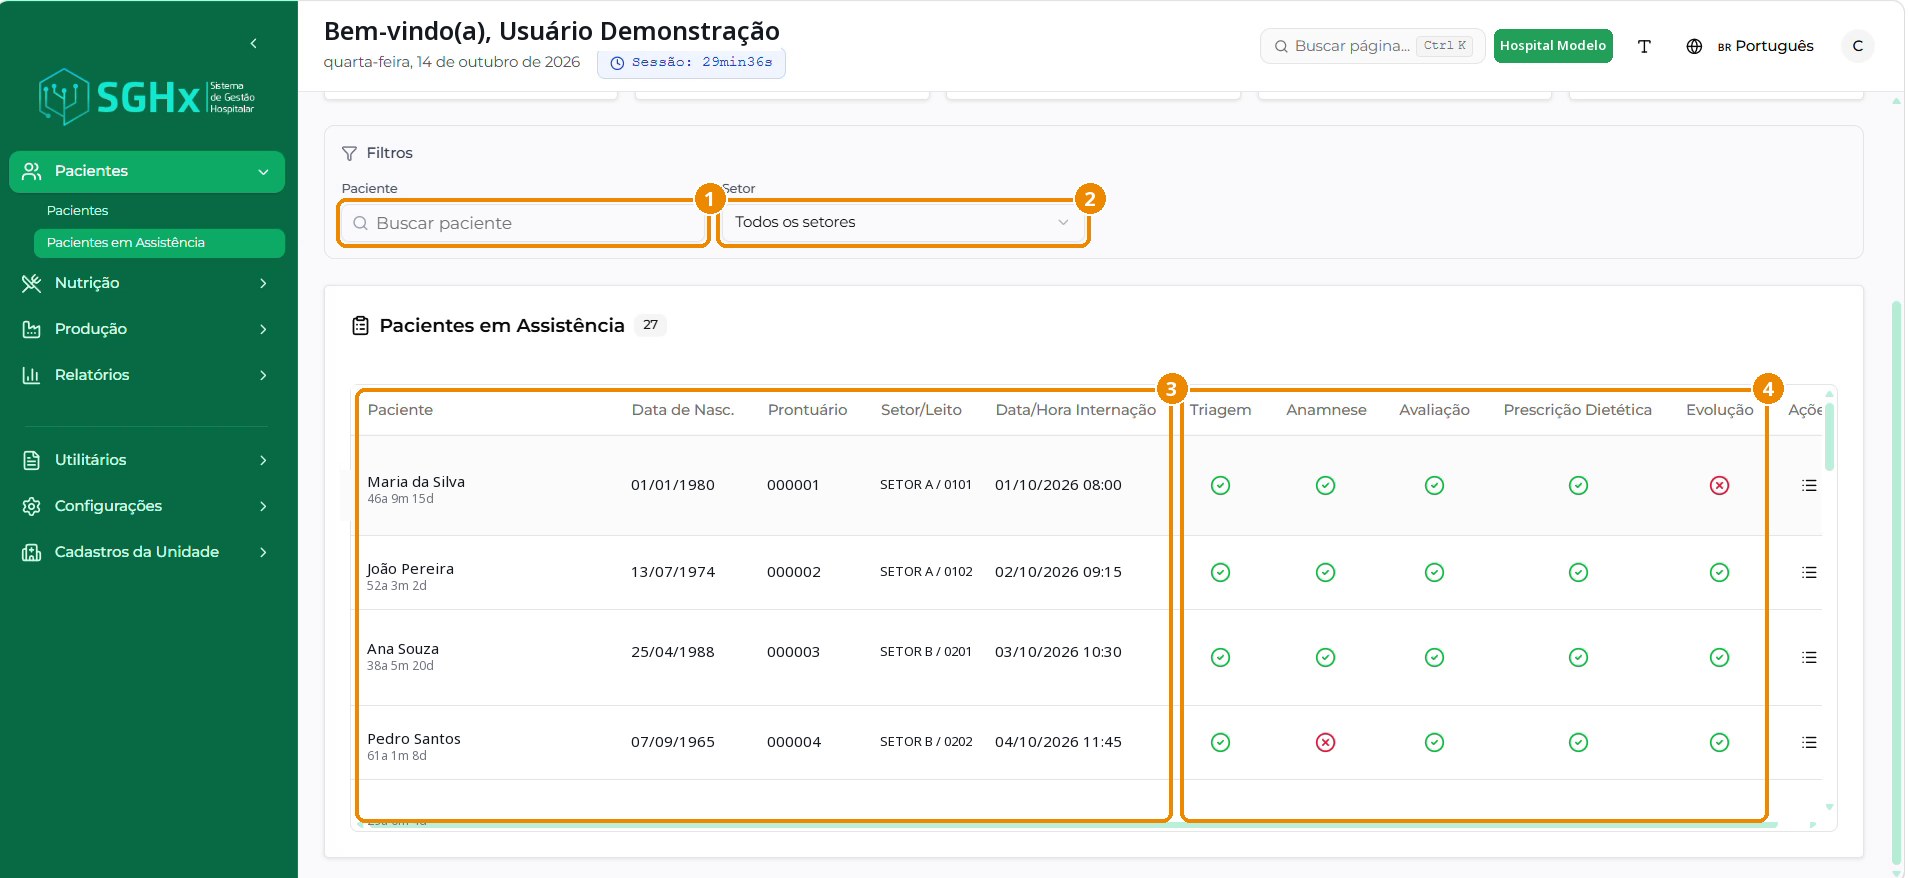Image resolution: width=1908 pixels, height=878 pixels.
Task: Collapse the sidebar with the chevron icon
Action: [254, 44]
